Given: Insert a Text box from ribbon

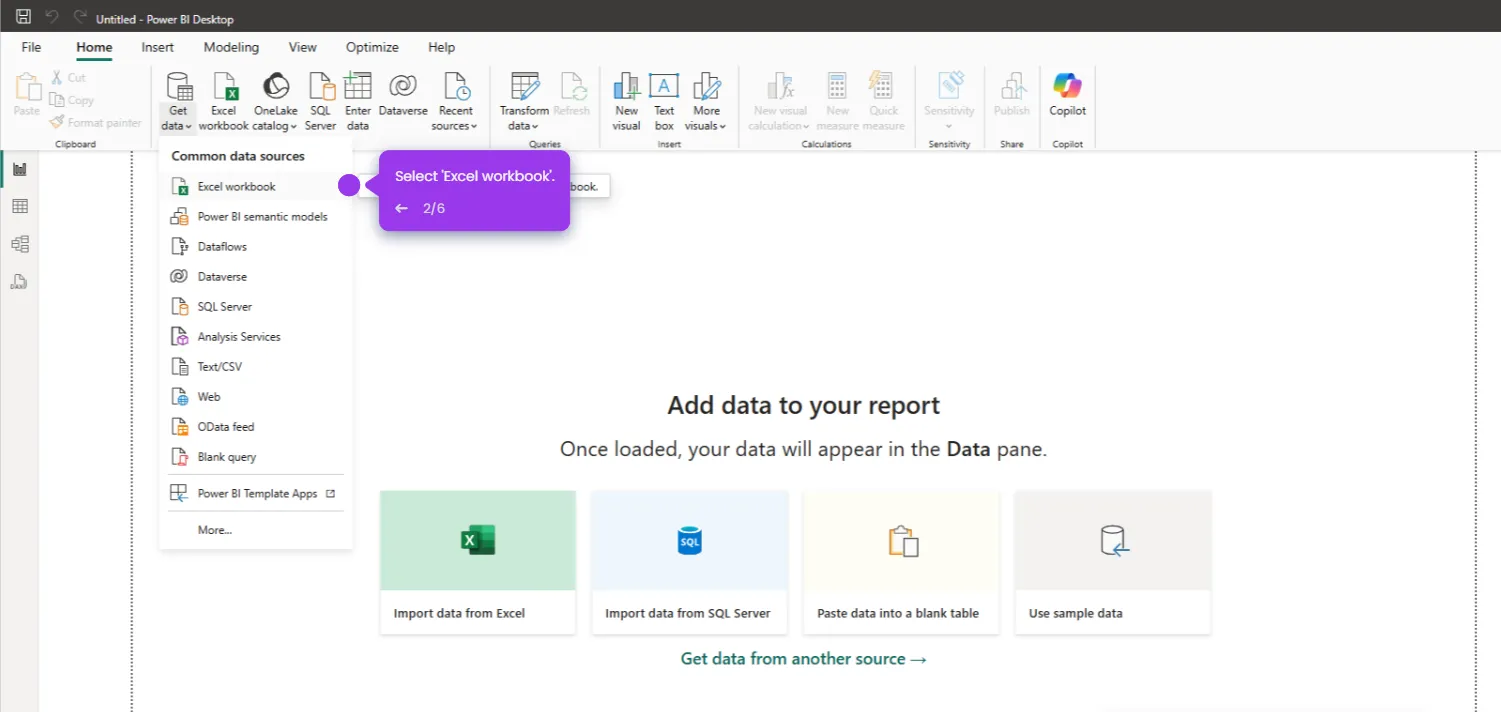Looking at the screenshot, I should coord(664,102).
